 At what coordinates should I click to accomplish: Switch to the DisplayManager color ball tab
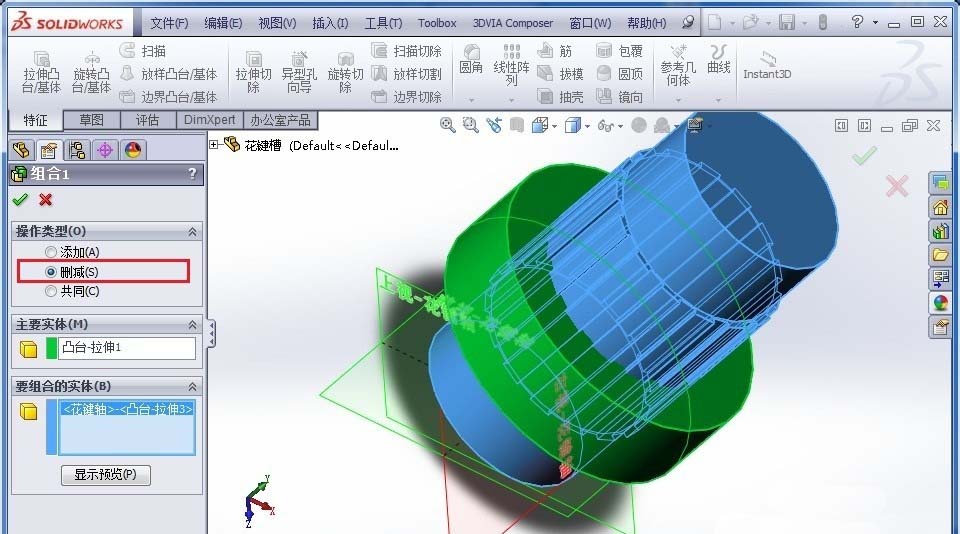[132, 150]
